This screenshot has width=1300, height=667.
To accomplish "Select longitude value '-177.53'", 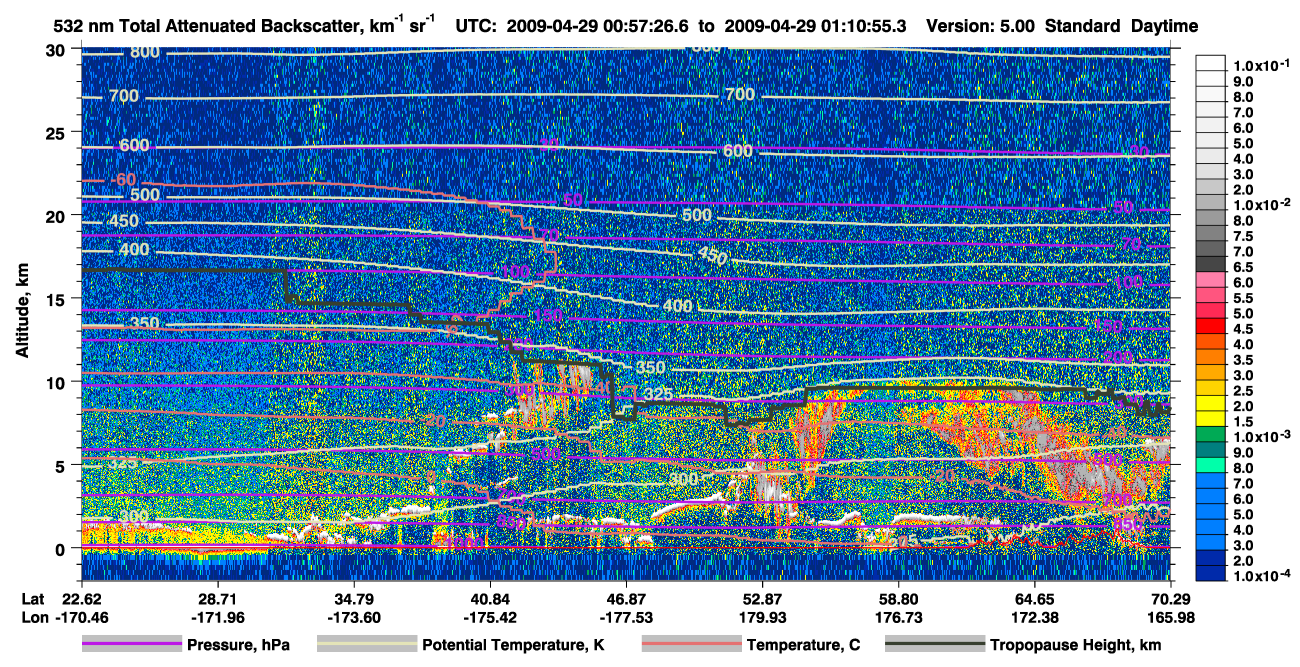I will coord(626,617).
